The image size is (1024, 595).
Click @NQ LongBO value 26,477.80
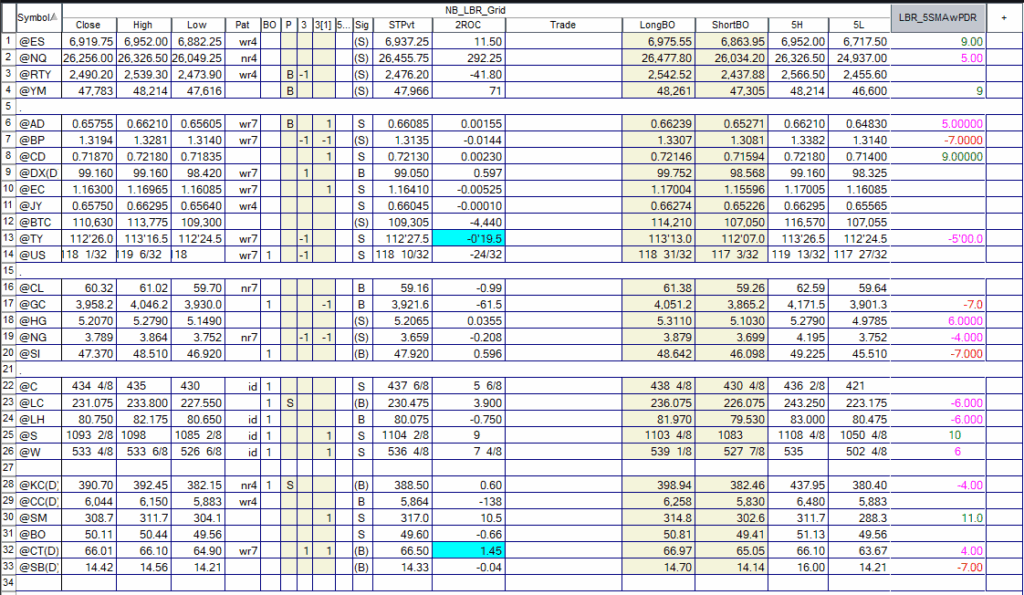(658, 57)
